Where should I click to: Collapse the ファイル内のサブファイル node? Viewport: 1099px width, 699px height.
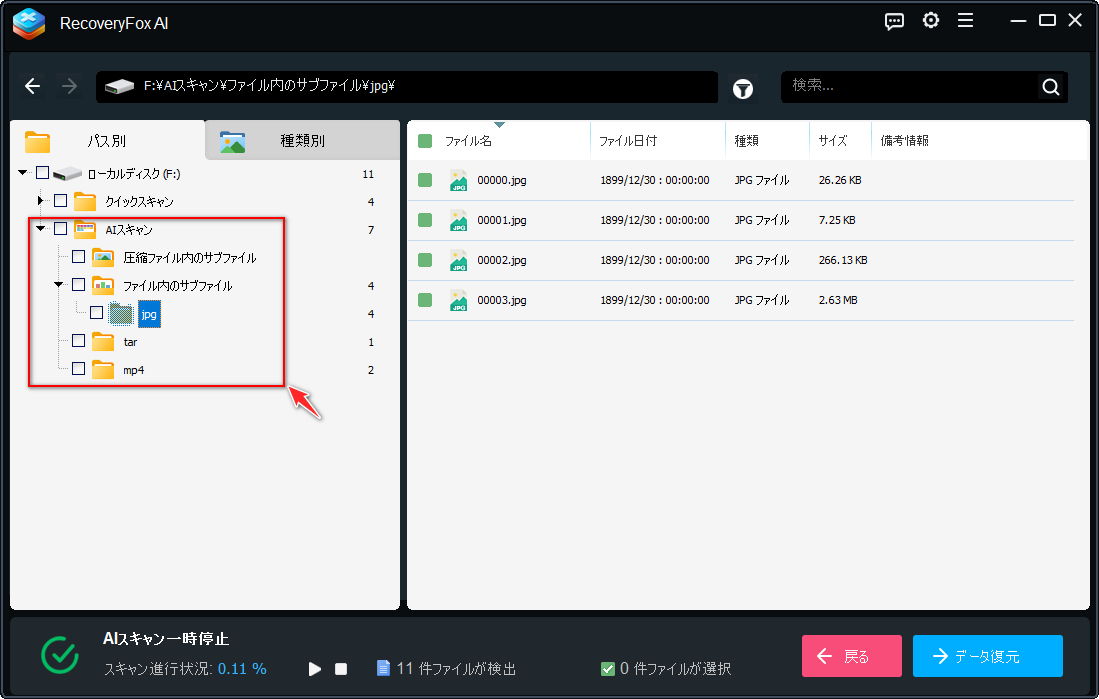point(57,284)
